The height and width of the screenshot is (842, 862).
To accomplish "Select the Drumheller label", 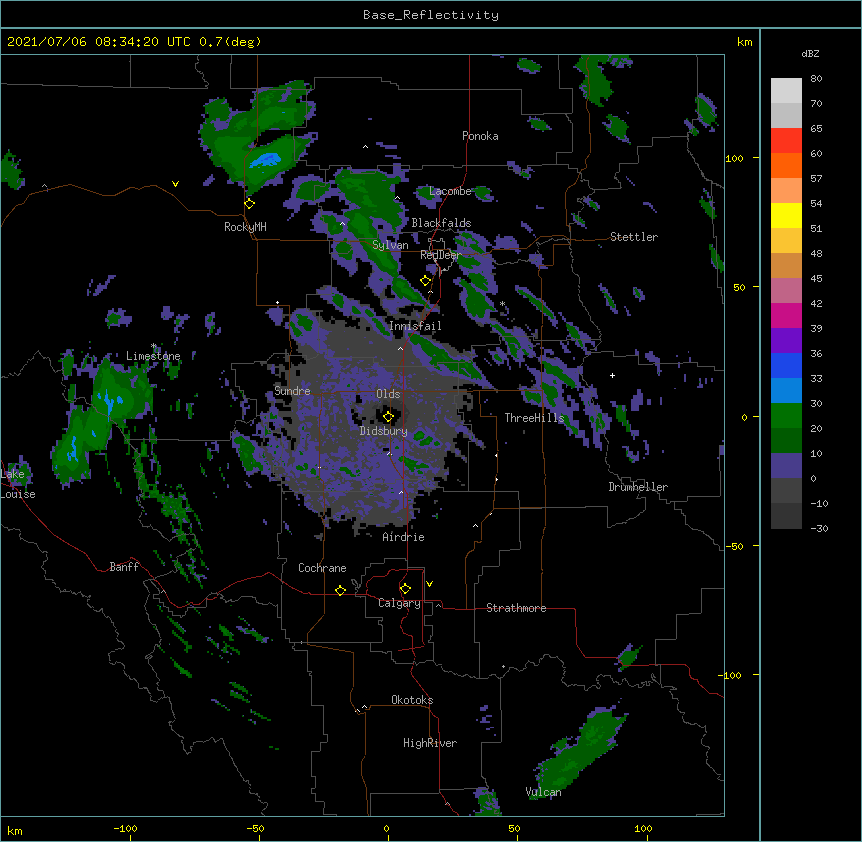I will (x=638, y=487).
